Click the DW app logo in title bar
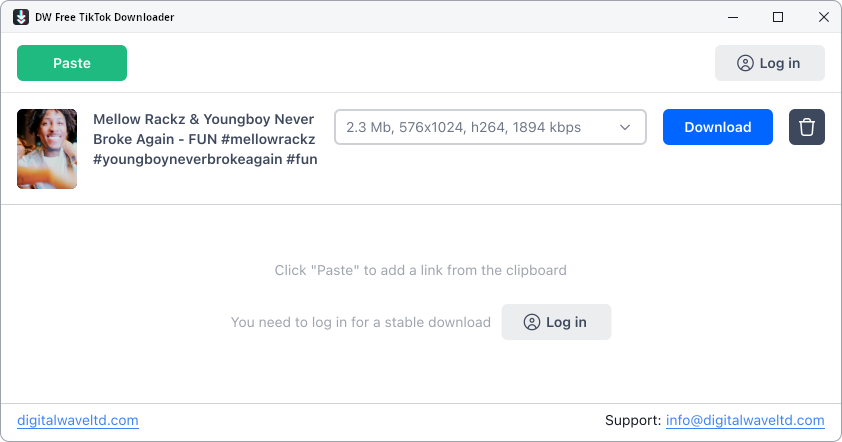842x442 pixels. [20, 17]
